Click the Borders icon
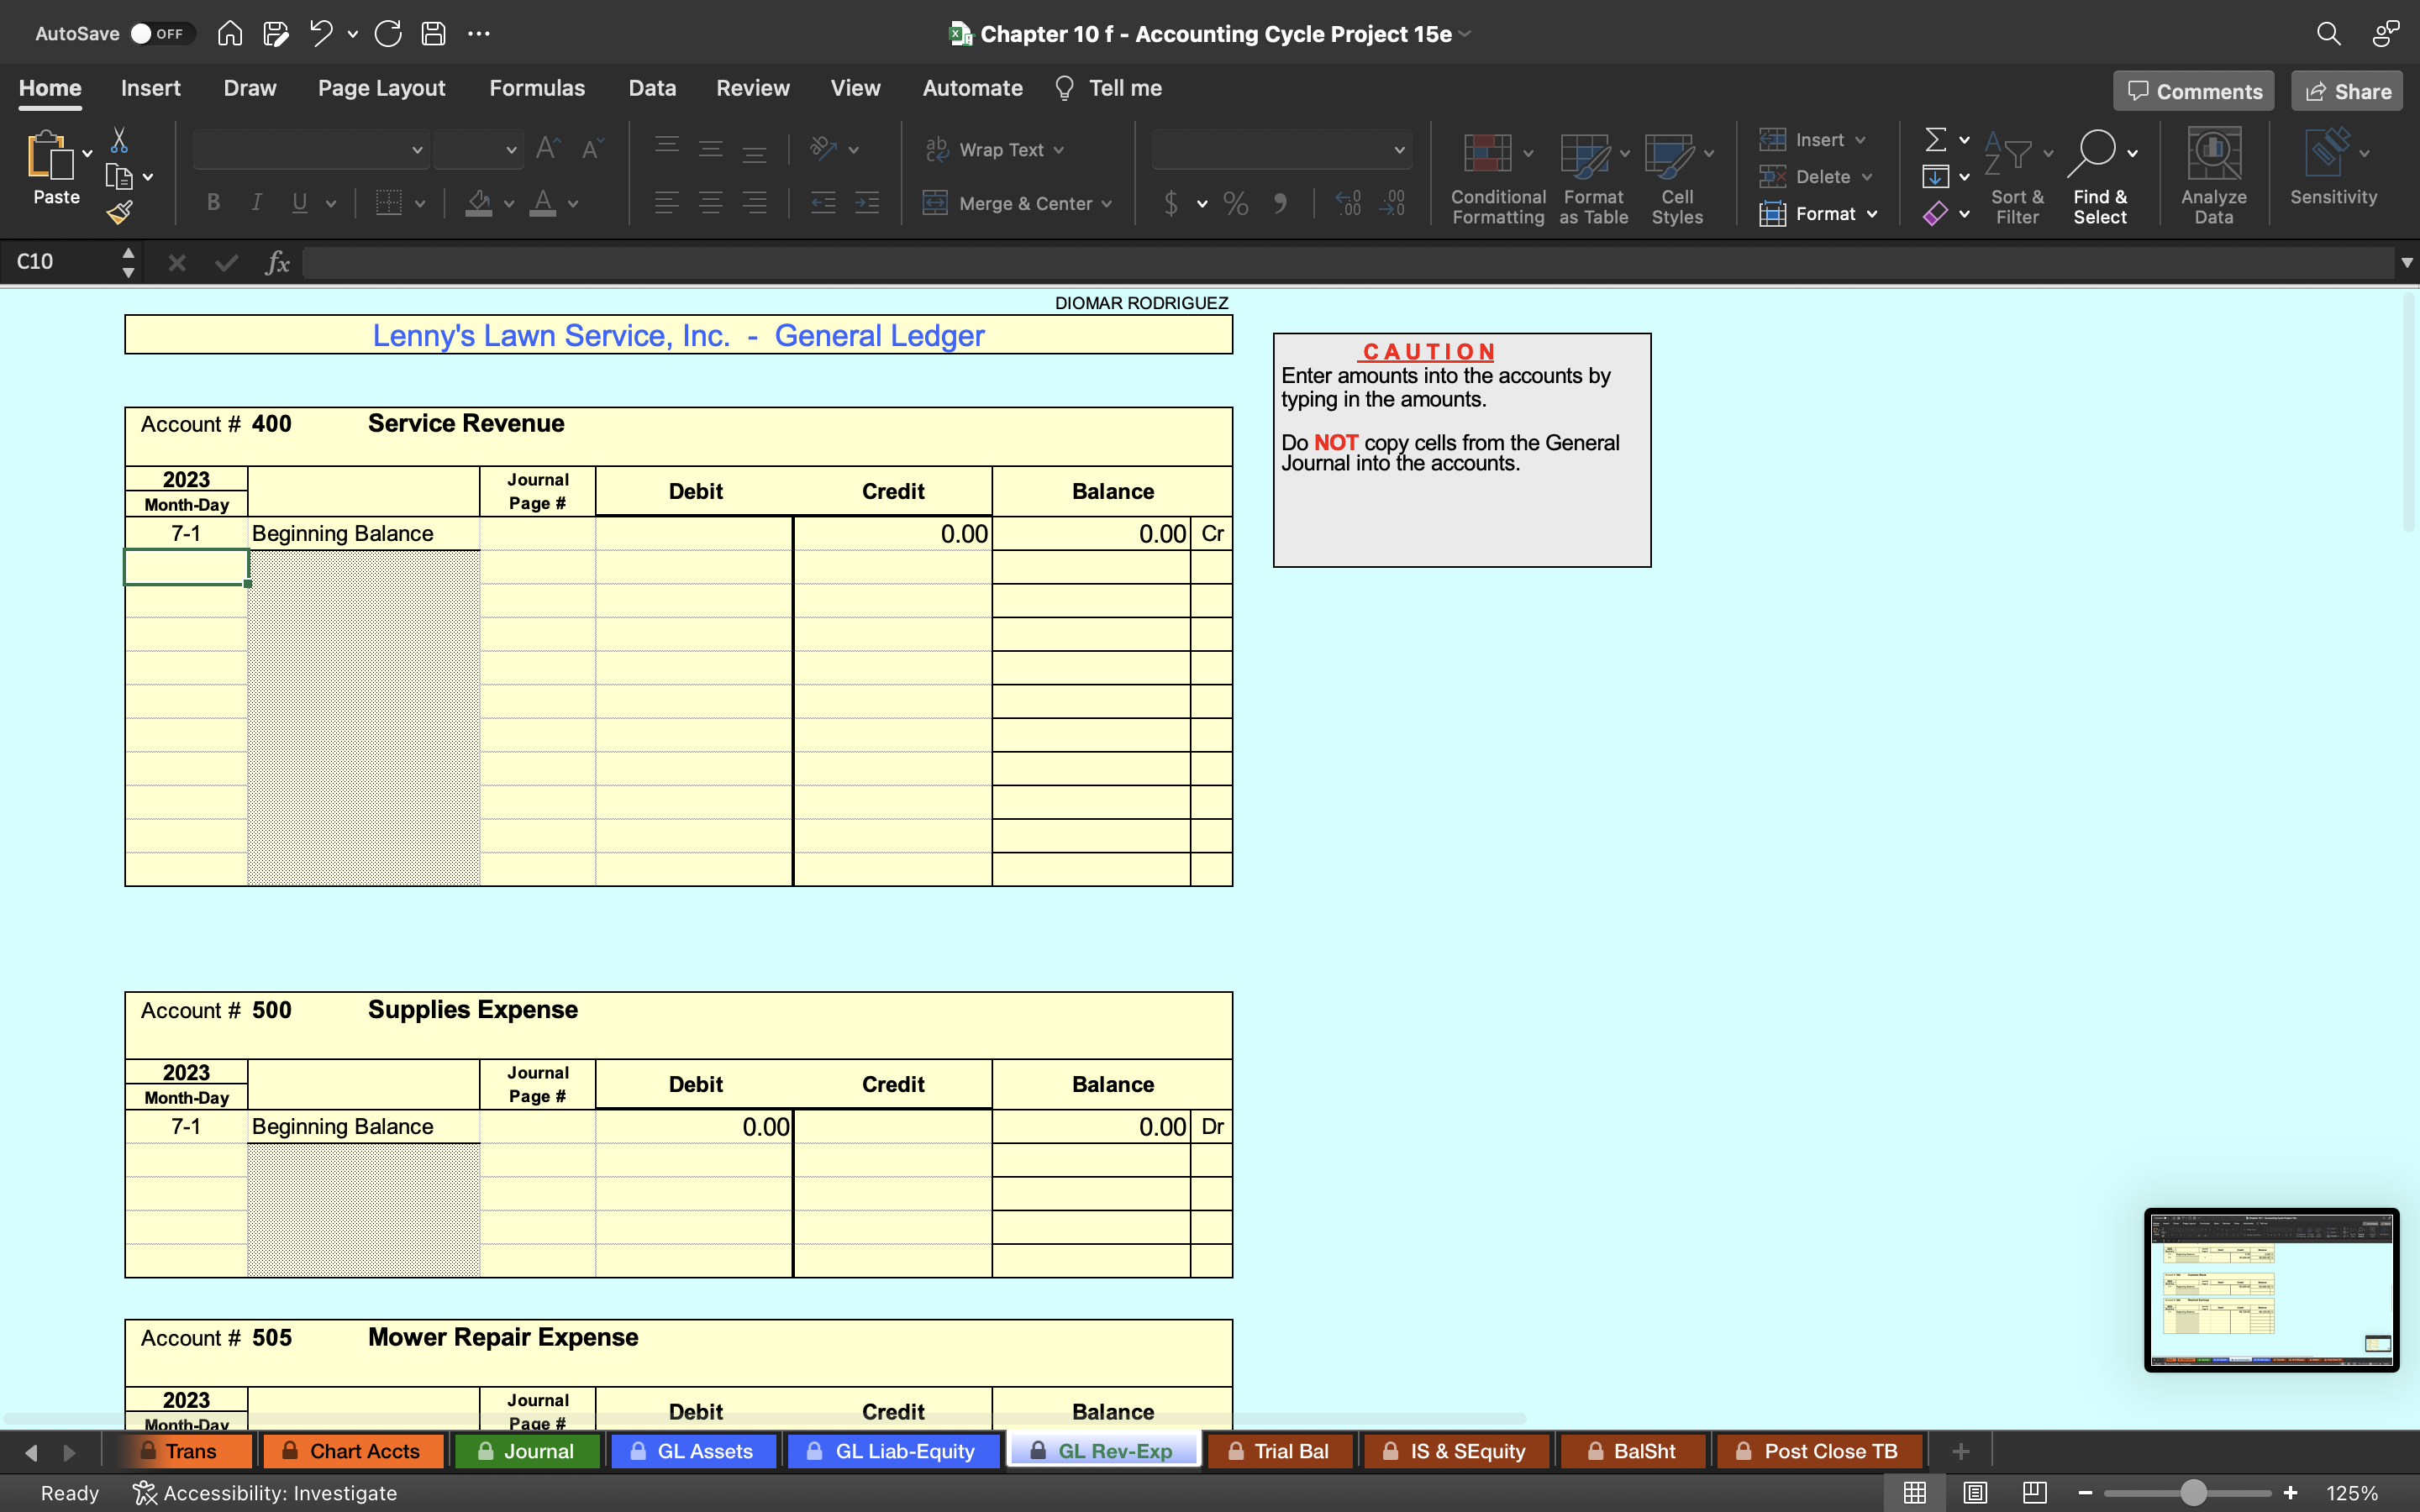 coord(388,203)
